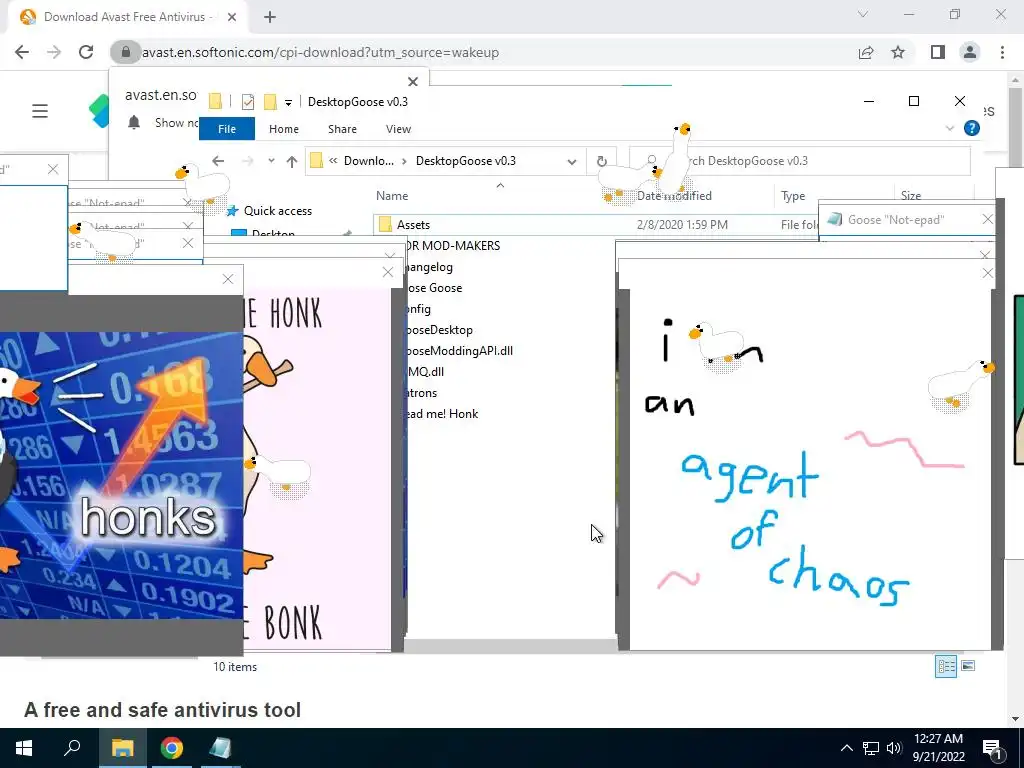Click the honks stock meme image
1024x768 pixels.
click(121, 475)
